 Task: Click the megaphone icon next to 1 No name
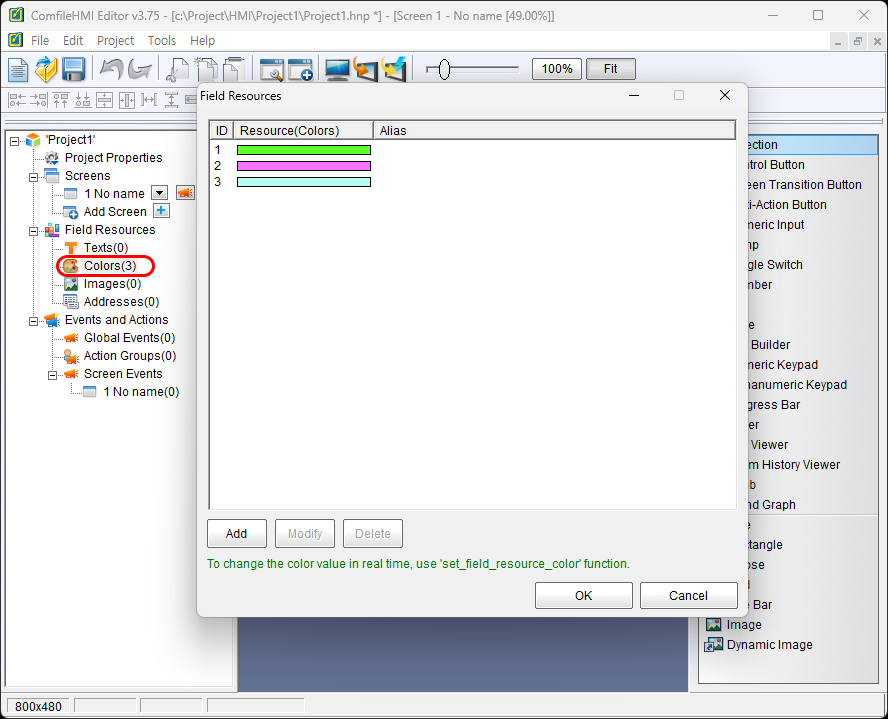(x=185, y=193)
